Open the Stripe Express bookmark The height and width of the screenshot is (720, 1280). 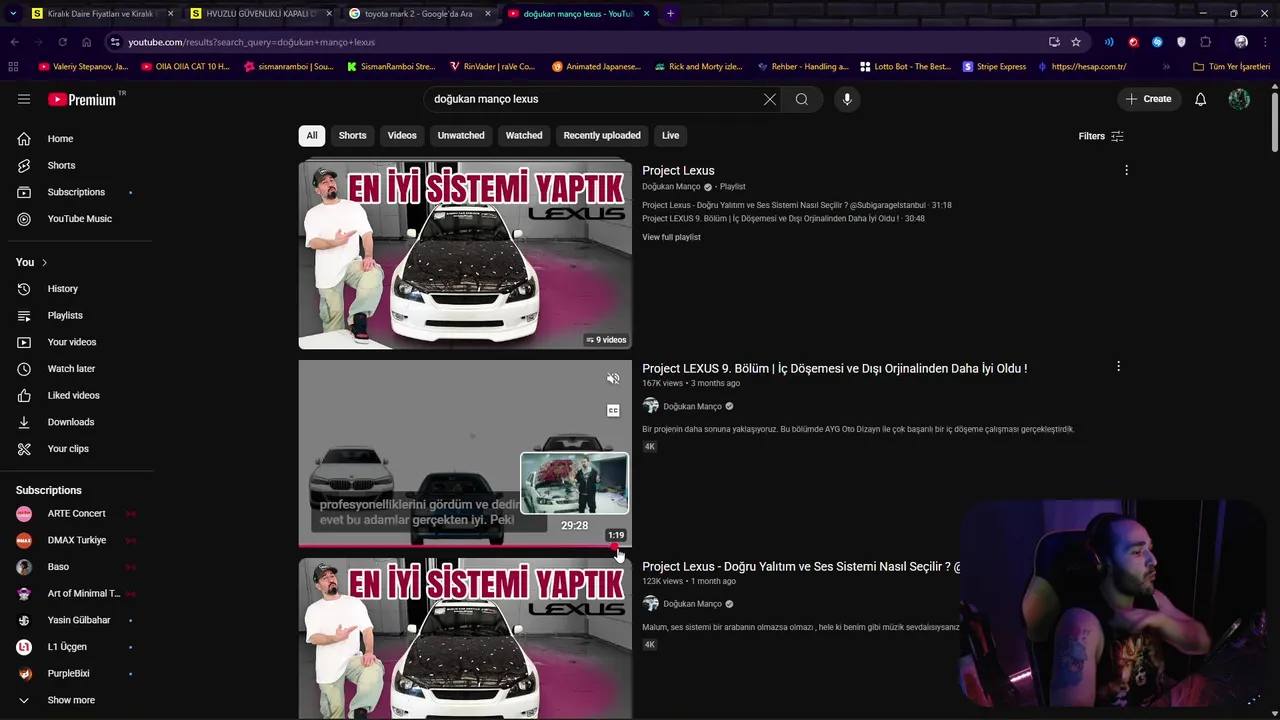click(994, 67)
